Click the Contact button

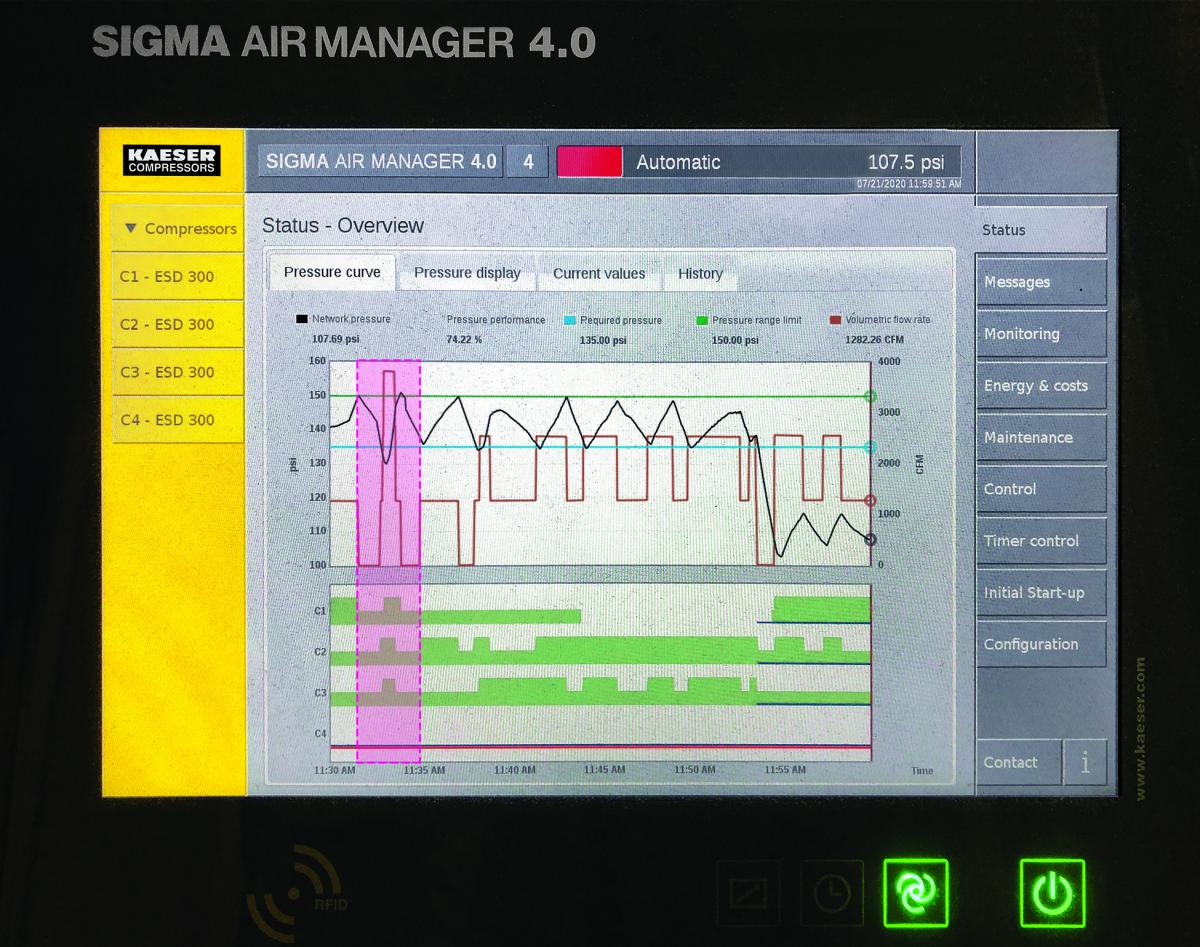(x=1018, y=762)
